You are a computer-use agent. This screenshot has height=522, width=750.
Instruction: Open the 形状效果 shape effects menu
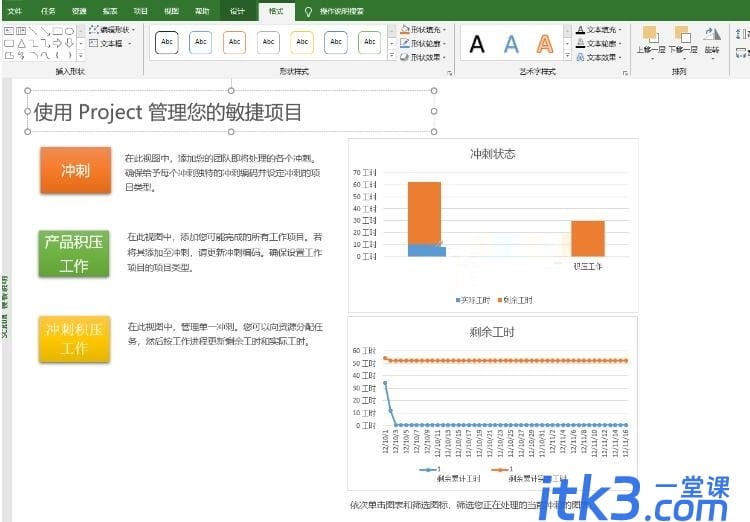(423, 57)
